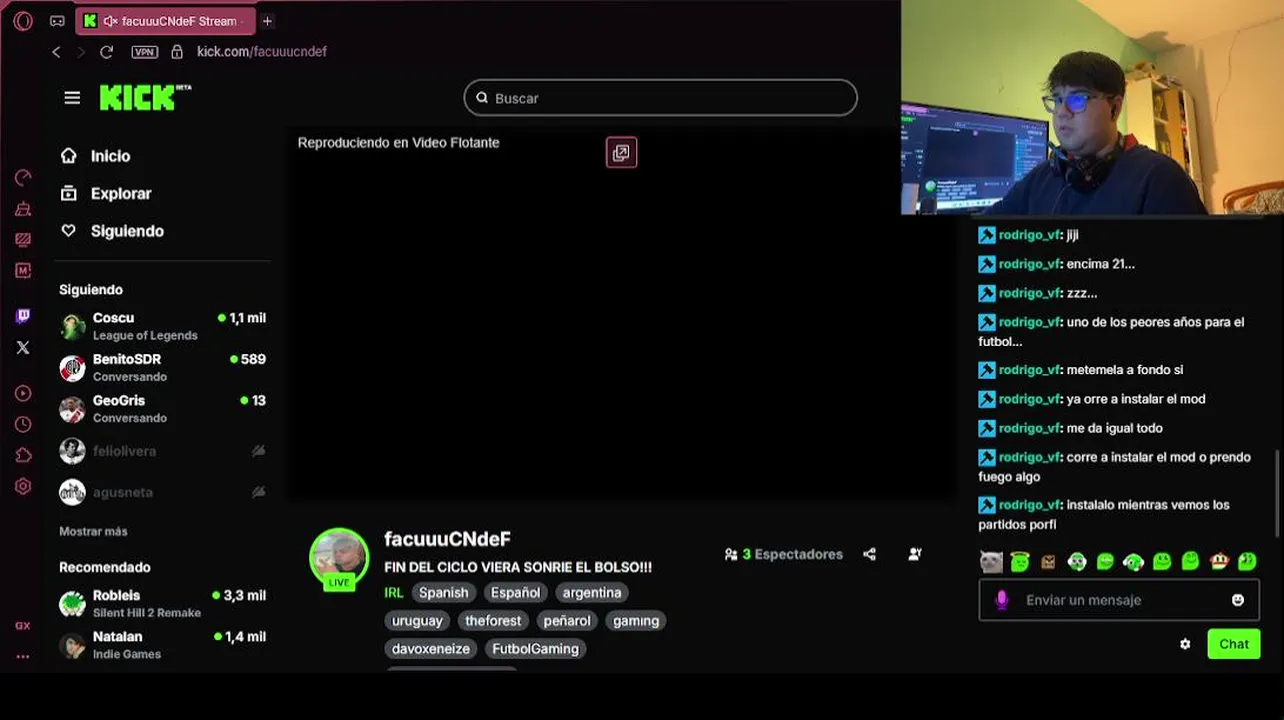Go to Inicio in Kick sidebar

[95, 156]
